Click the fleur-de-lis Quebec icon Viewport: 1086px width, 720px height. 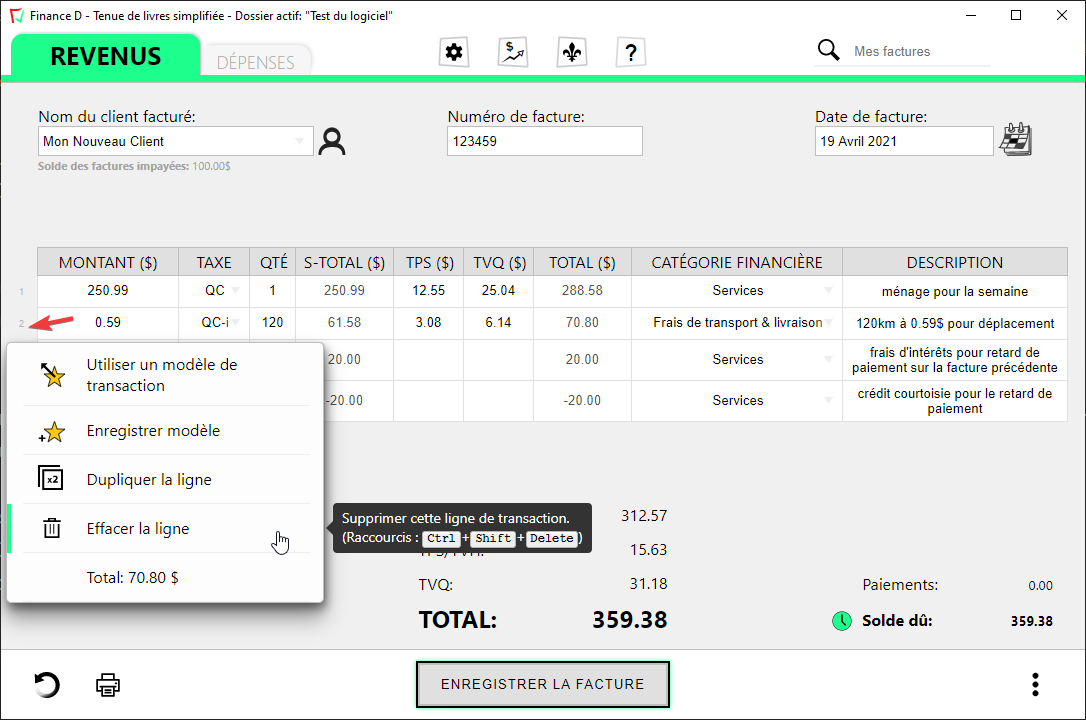tap(571, 52)
